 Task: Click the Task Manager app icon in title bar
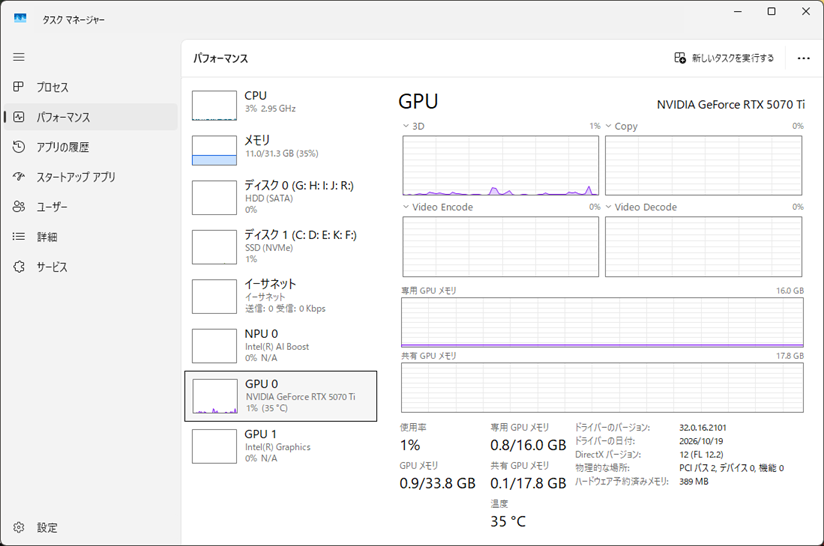point(20,18)
